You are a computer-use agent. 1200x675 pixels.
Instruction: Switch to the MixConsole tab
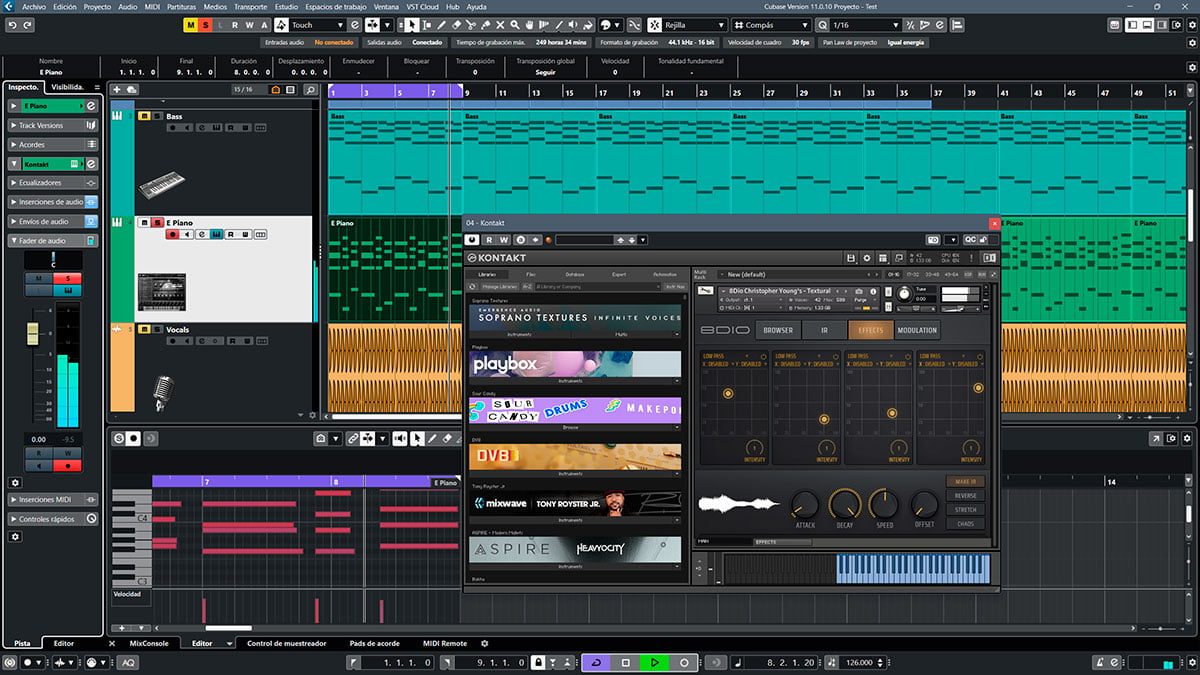149,644
